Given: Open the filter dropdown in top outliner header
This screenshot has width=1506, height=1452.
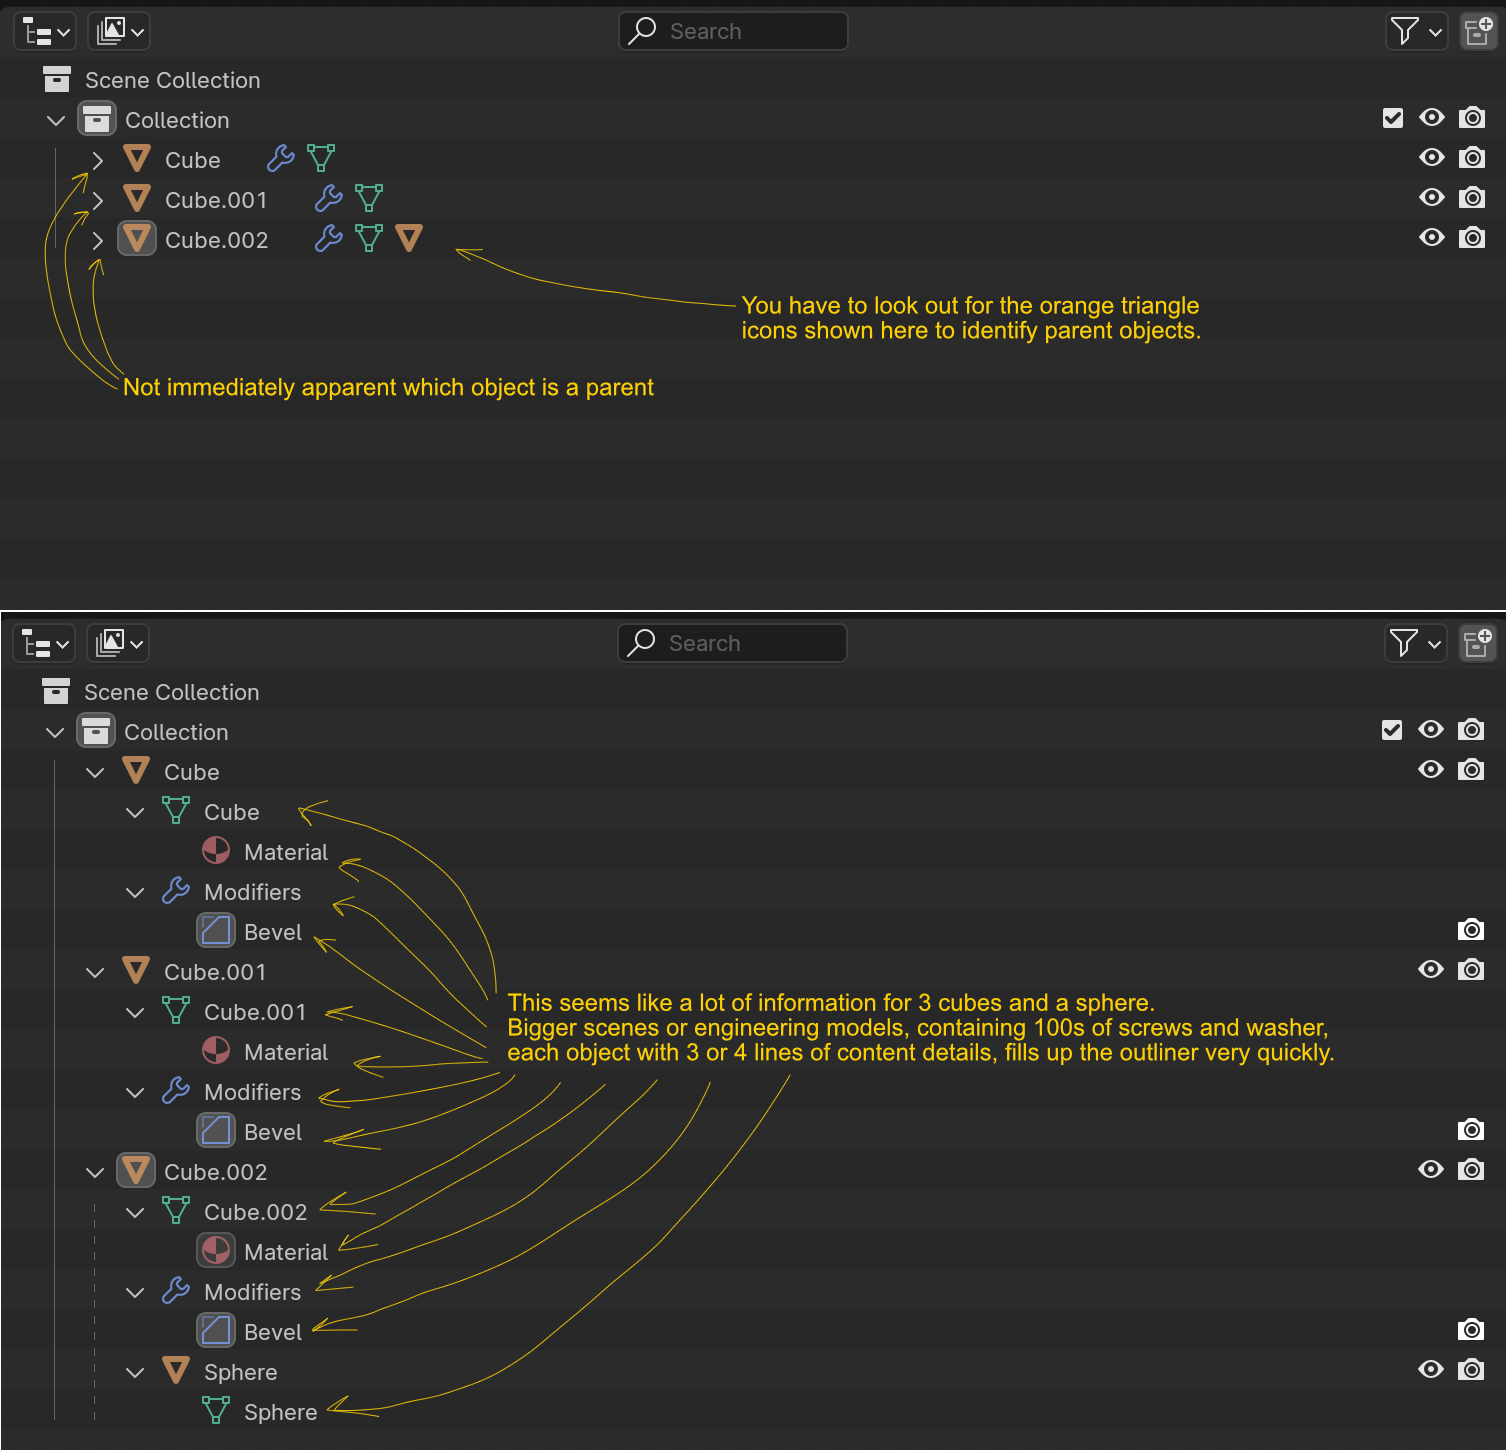Looking at the screenshot, I should click(x=1417, y=31).
